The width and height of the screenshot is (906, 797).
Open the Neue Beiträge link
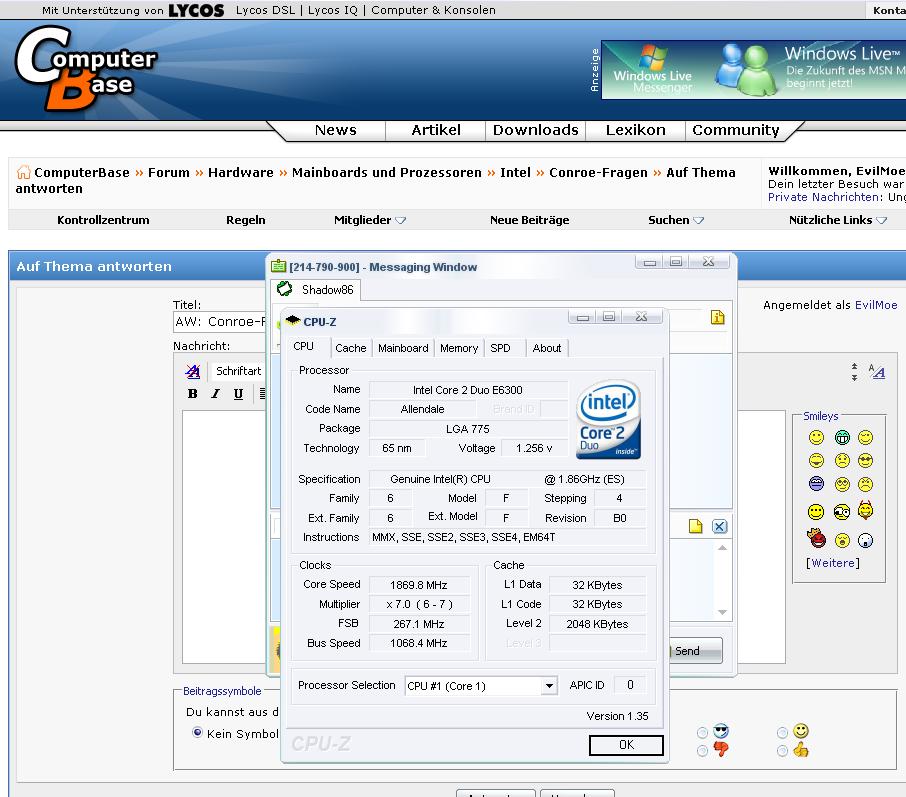click(529, 220)
